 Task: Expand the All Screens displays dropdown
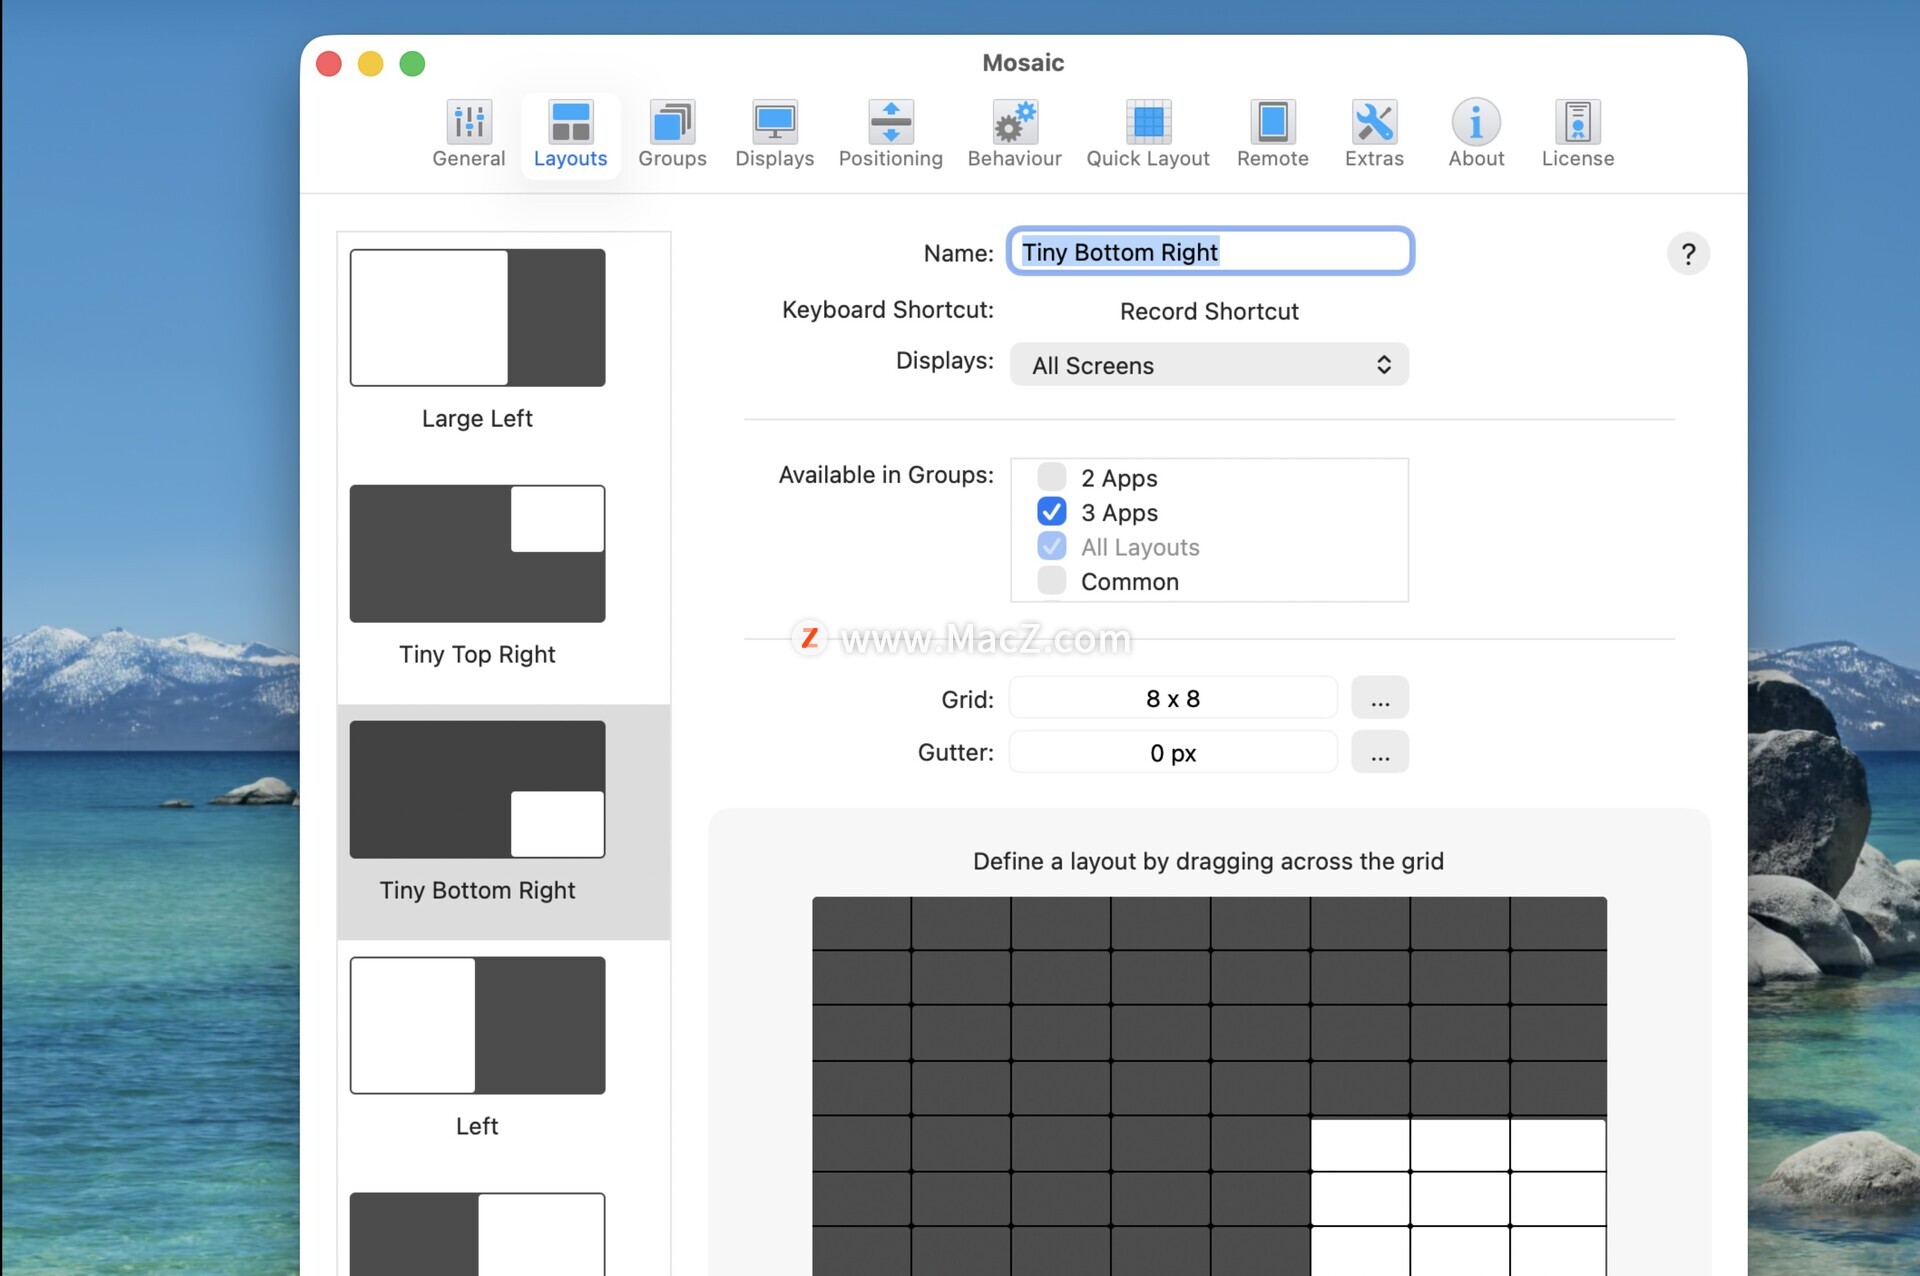[1209, 365]
